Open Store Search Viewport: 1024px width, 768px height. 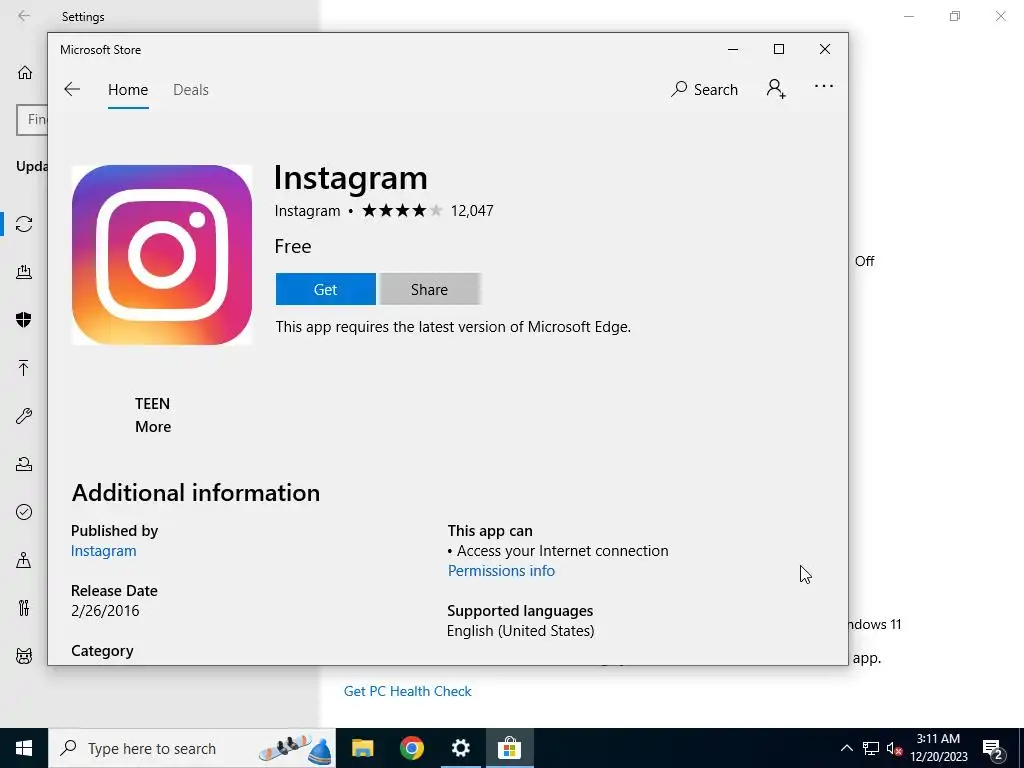pyautogui.click(x=704, y=89)
